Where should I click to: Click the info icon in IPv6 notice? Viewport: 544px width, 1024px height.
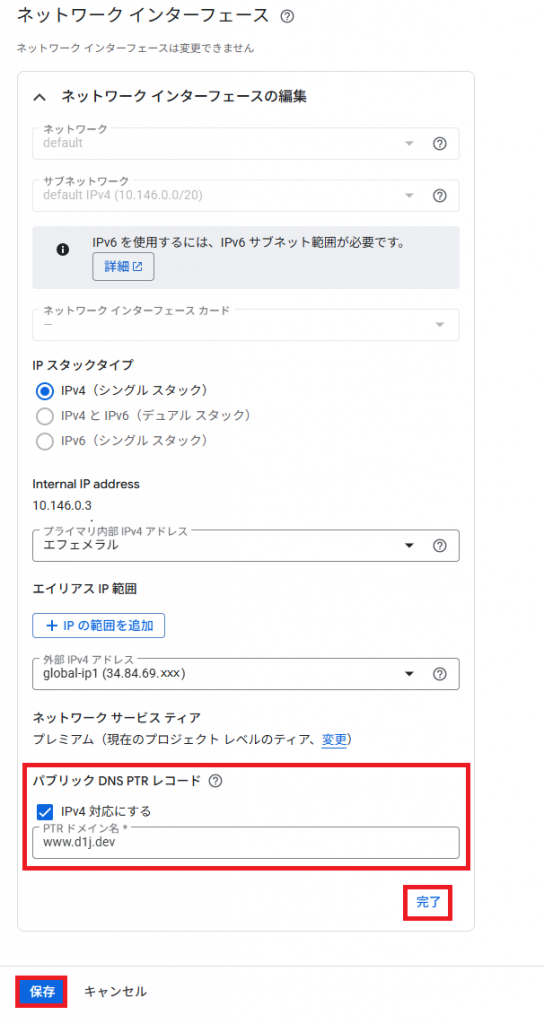click(x=63, y=249)
